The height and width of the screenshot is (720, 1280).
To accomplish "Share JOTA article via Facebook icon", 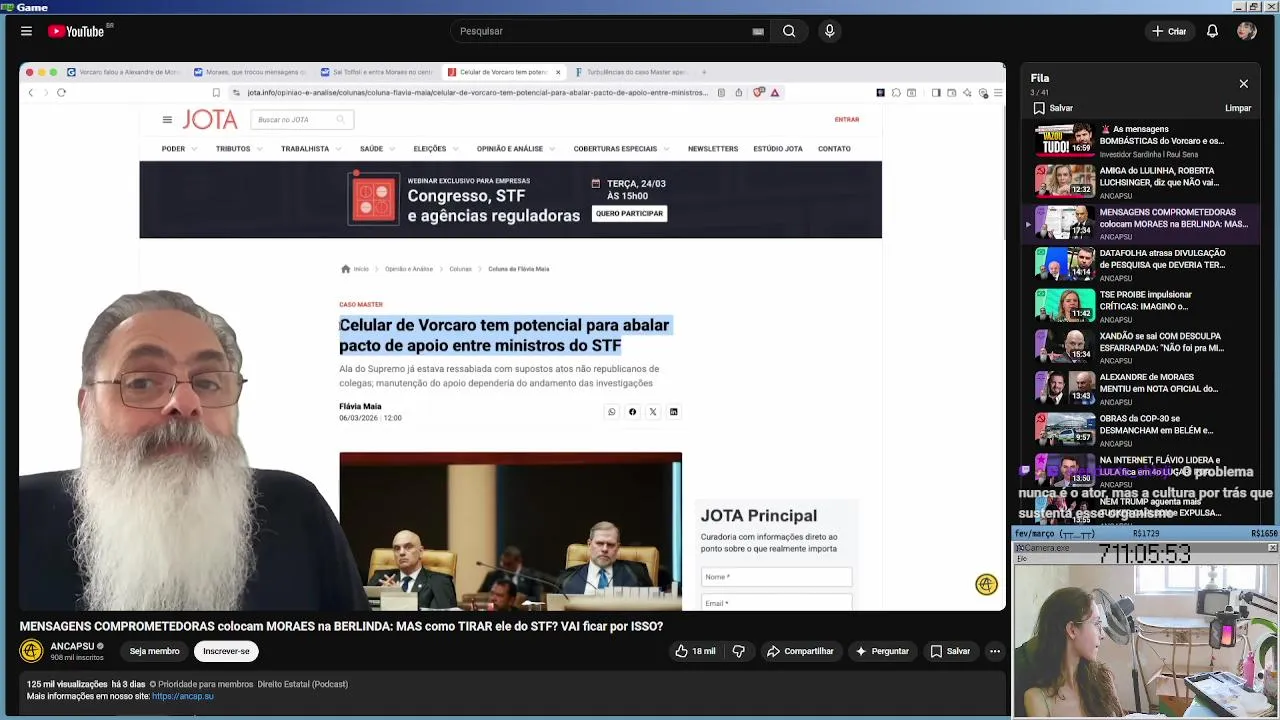I will coord(632,412).
